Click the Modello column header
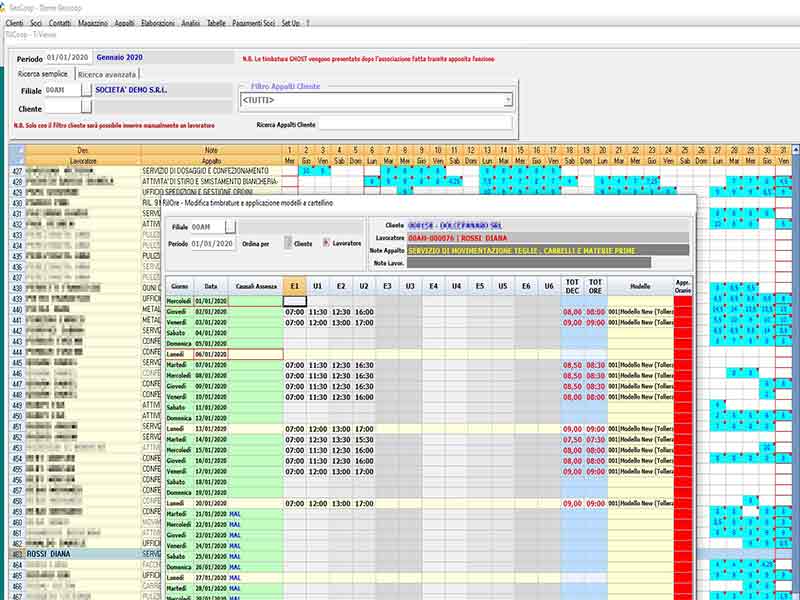The height and width of the screenshot is (600, 800). coord(640,286)
